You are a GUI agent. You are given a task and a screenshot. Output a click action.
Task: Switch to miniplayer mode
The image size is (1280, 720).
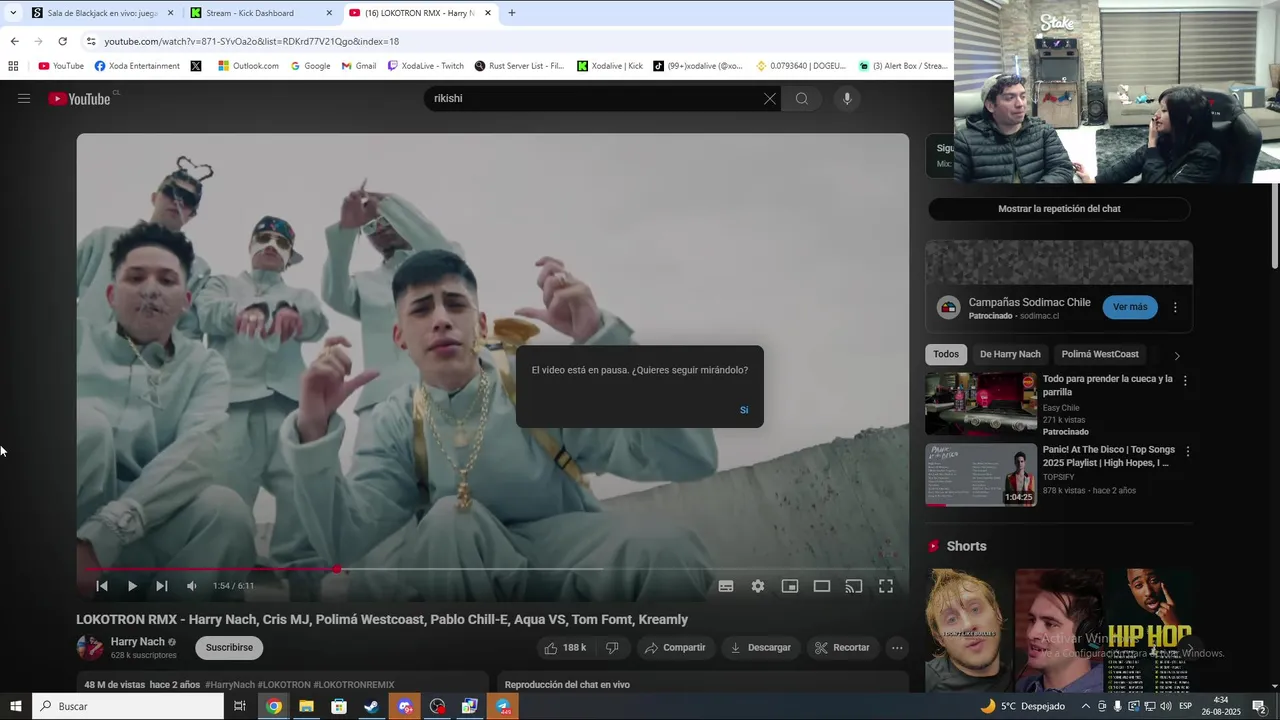(x=790, y=586)
